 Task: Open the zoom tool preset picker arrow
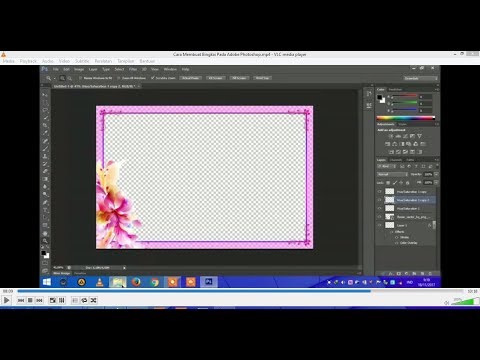pyautogui.click(x=54, y=78)
